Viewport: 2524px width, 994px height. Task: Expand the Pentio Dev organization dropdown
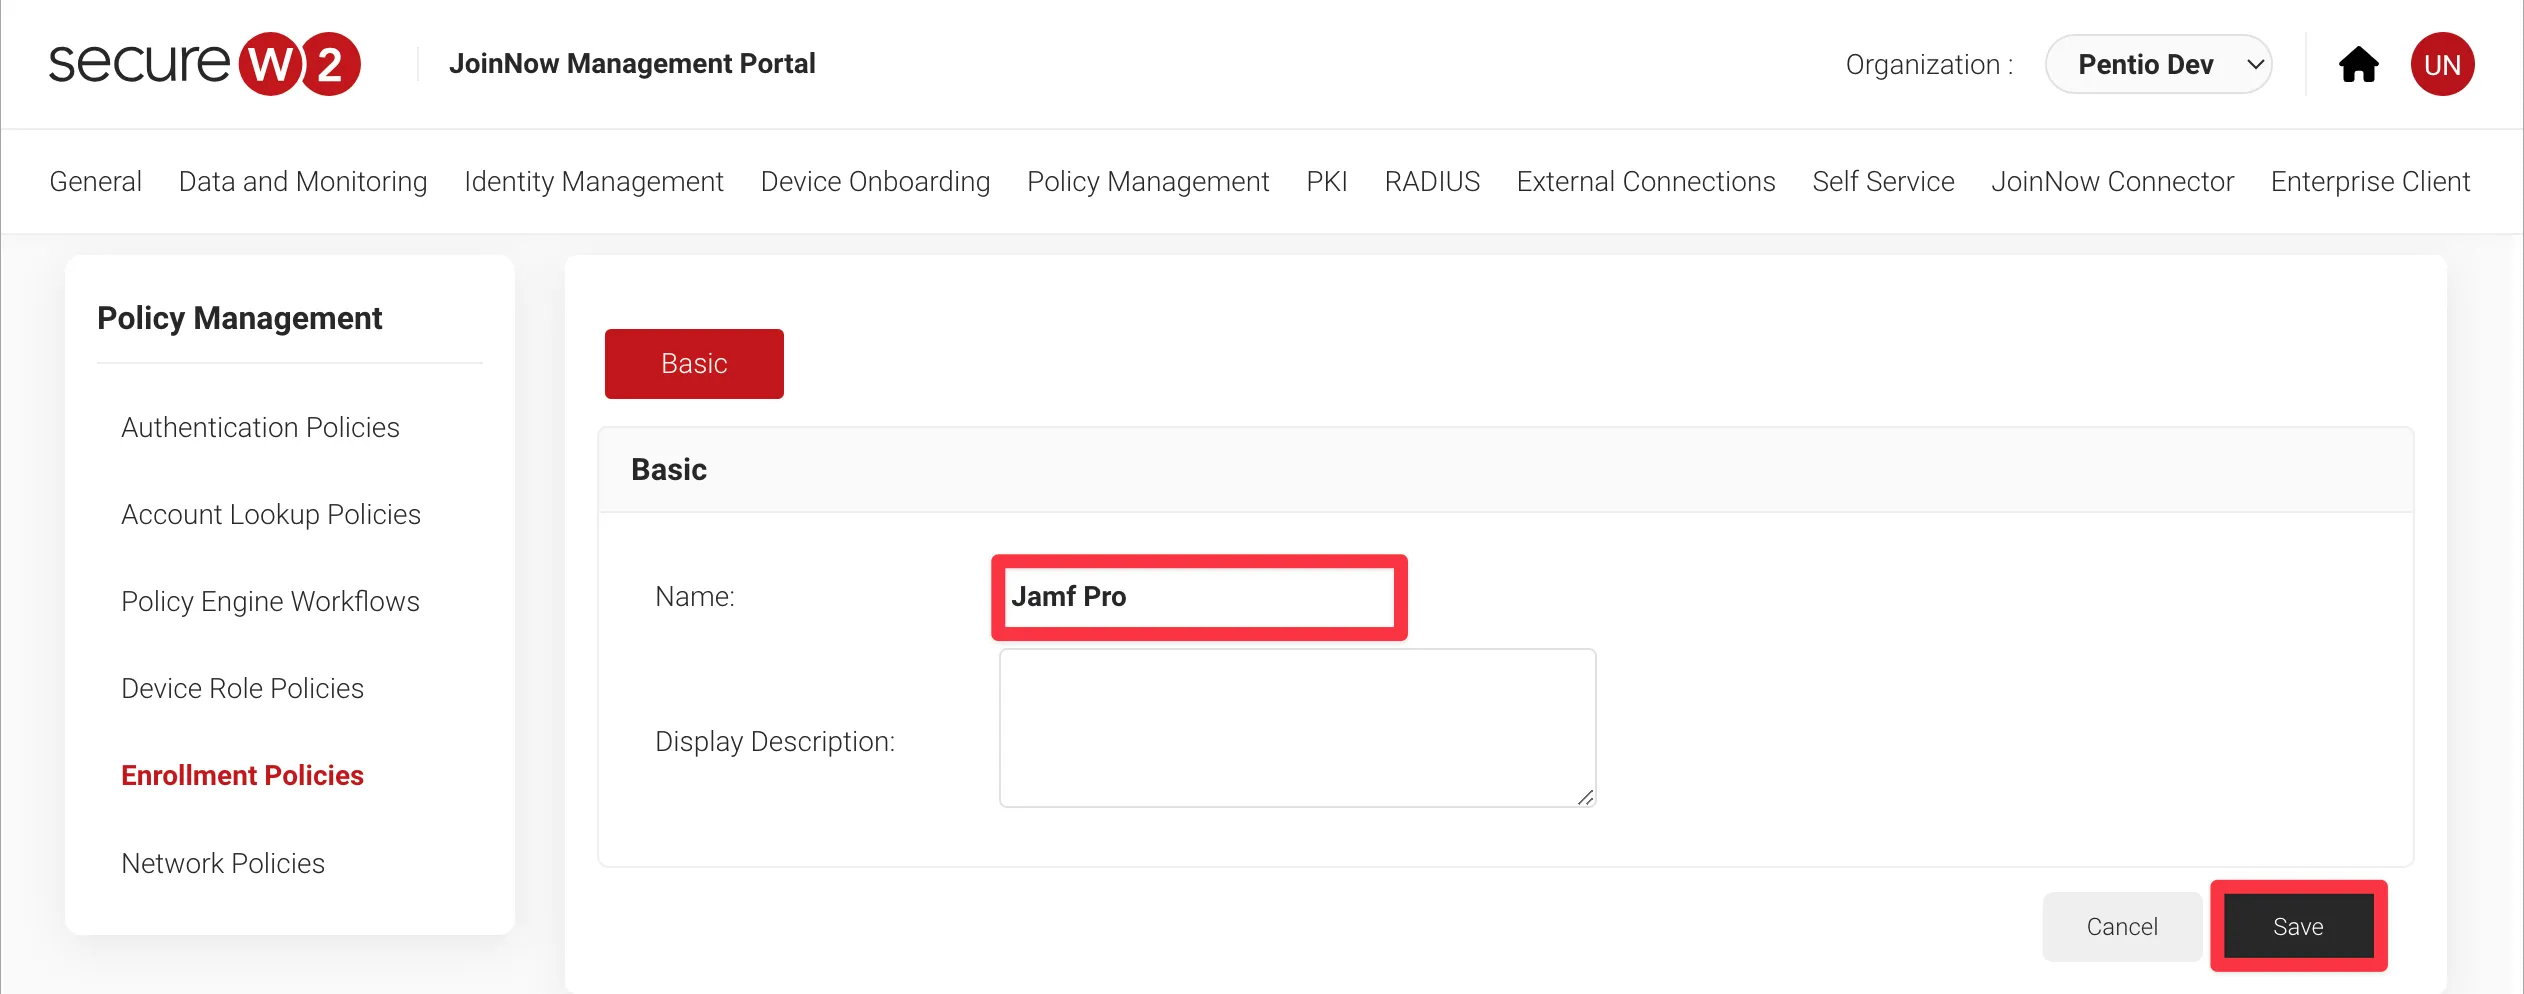pos(2158,65)
